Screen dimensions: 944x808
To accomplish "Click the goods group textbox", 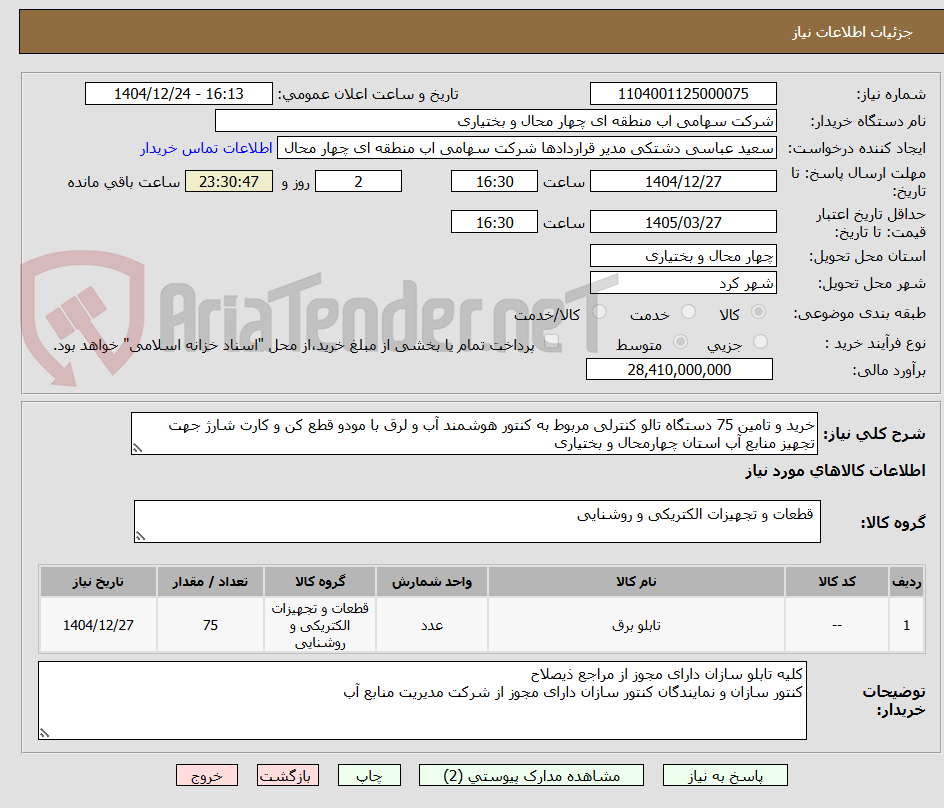I will (x=477, y=521).
